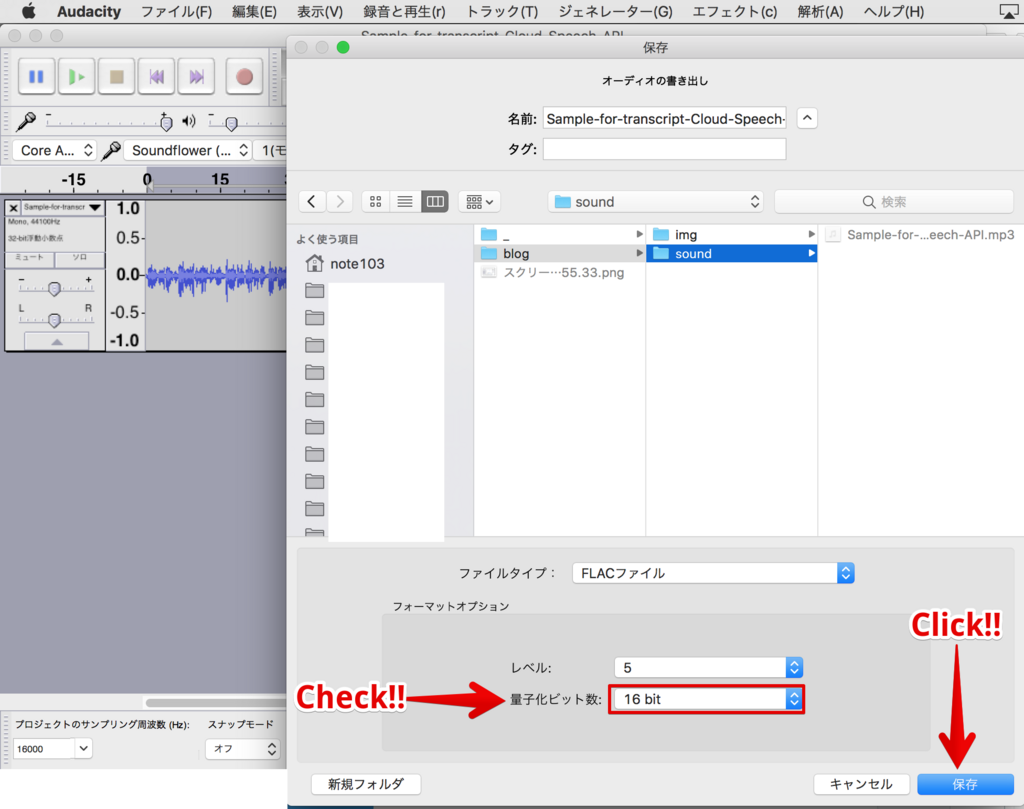Go forward with the right chevron button
Screen dimensions: 1024x809
340,202
